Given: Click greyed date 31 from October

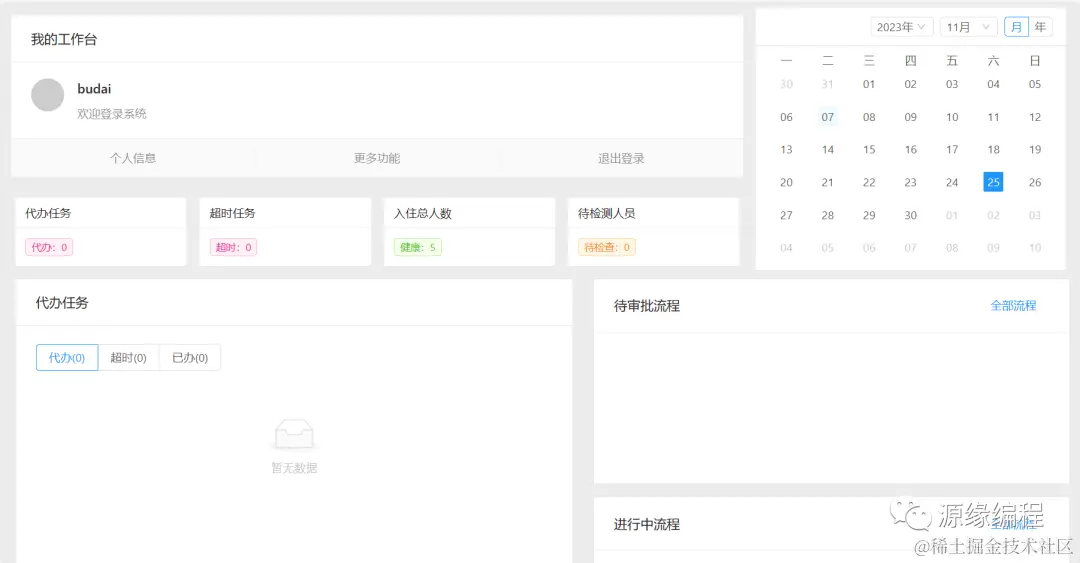Looking at the screenshot, I should [x=828, y=84].
